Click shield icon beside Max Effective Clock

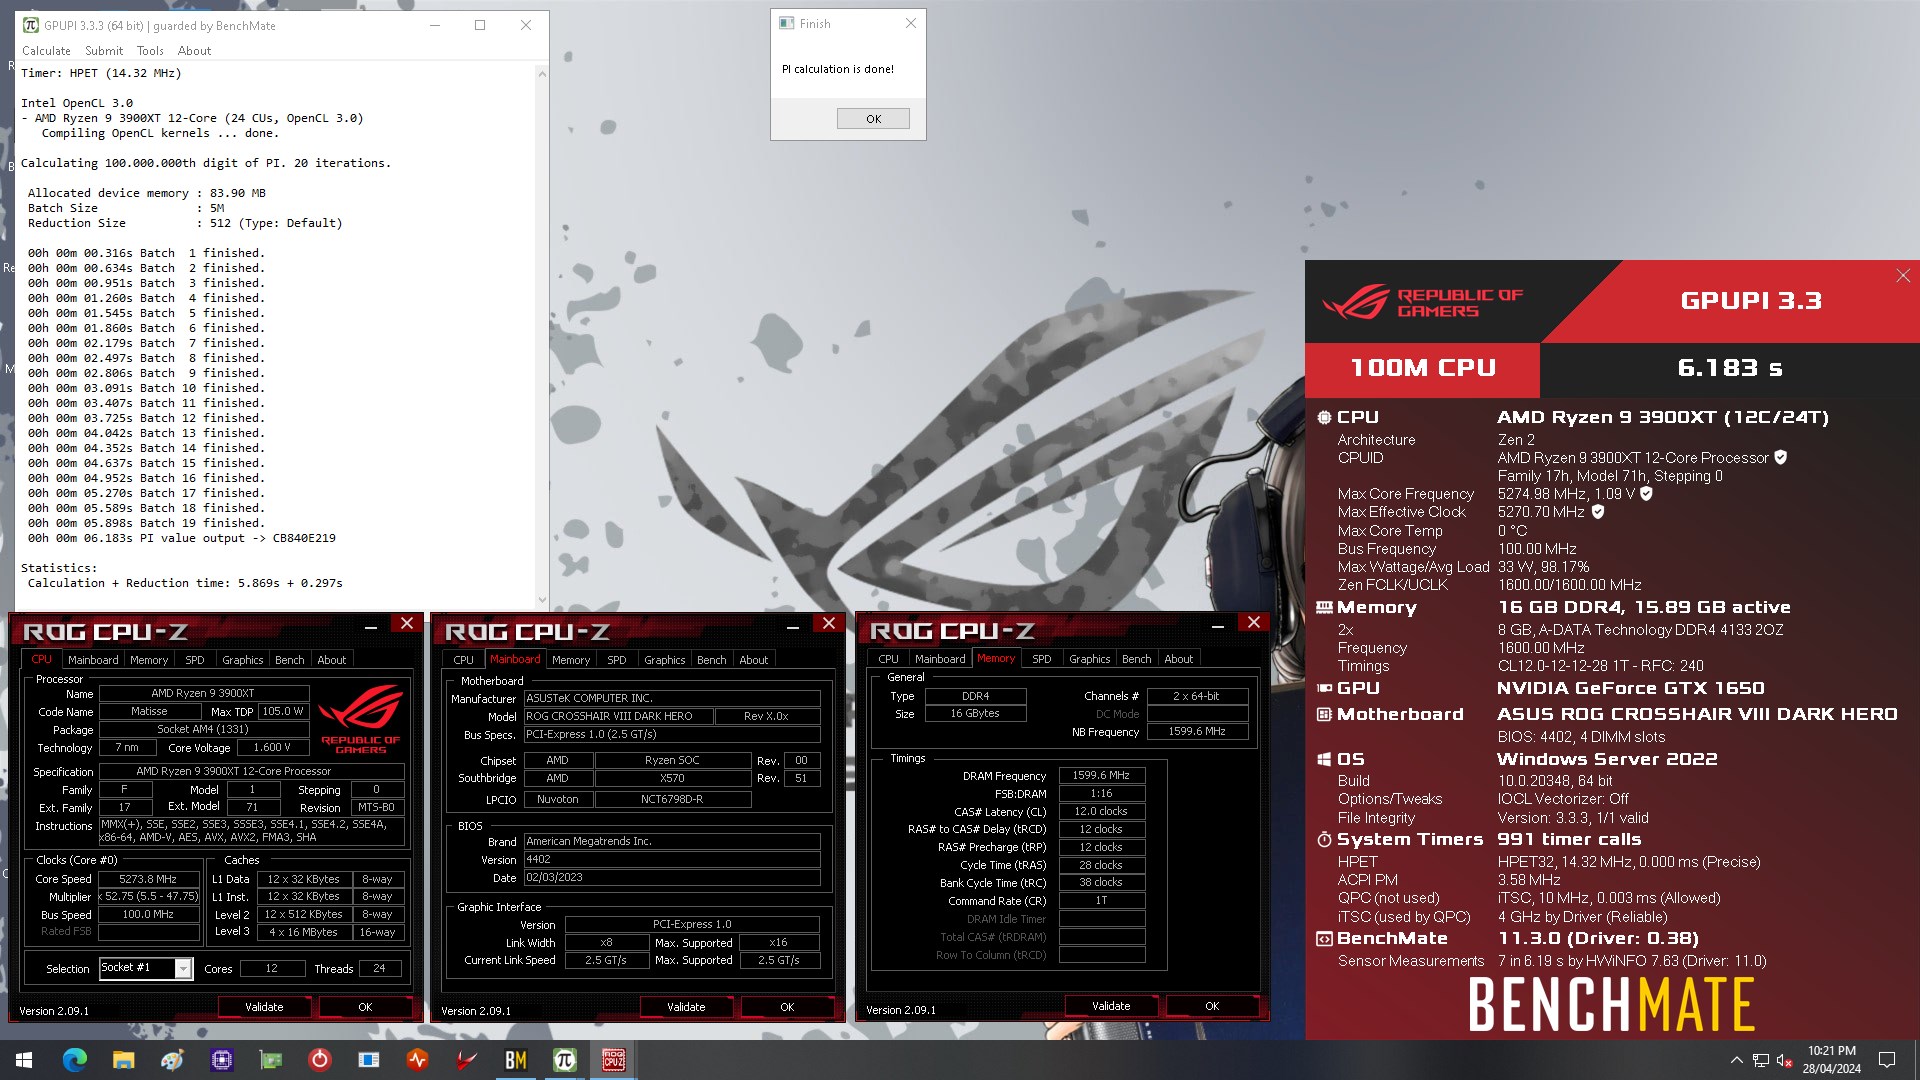click(1598, 512)
